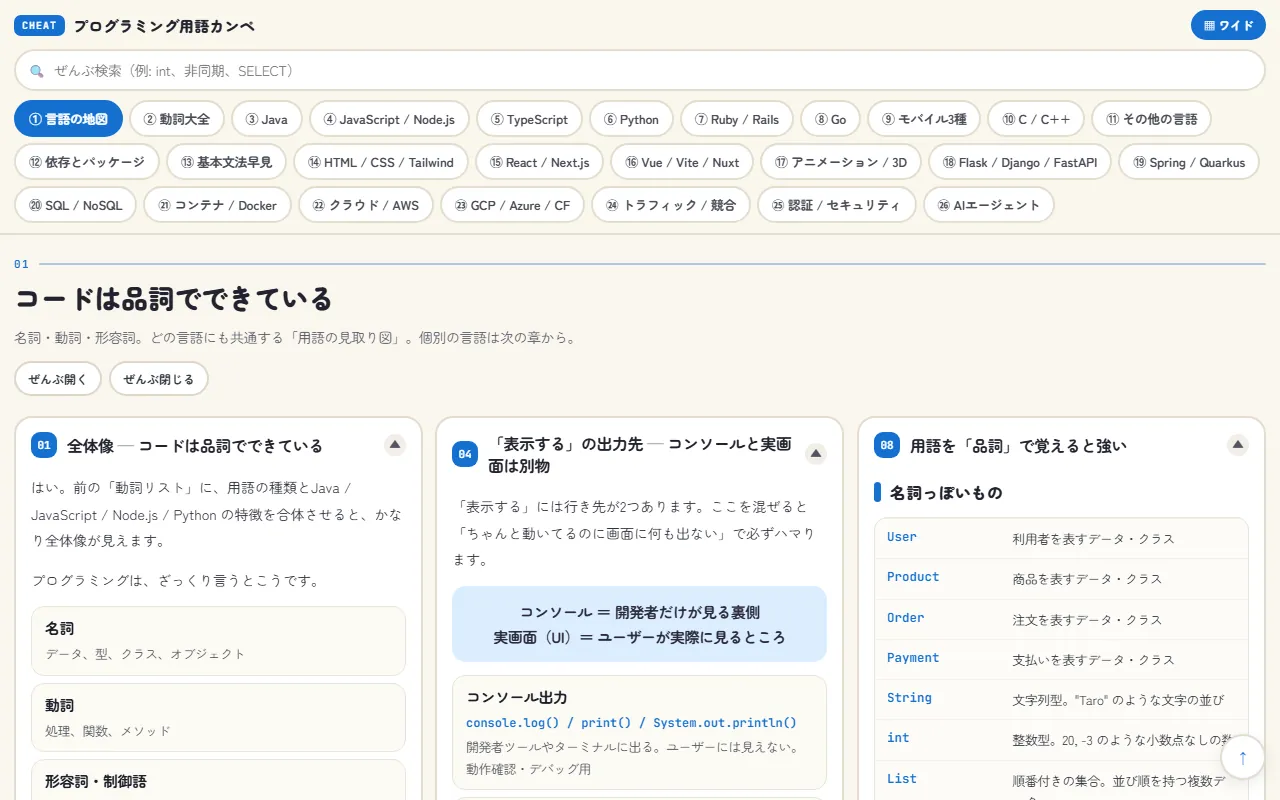Click the scroll-to-top arrow button
This screenshot has height=800, width=1280.
[x=1243, y=757]
